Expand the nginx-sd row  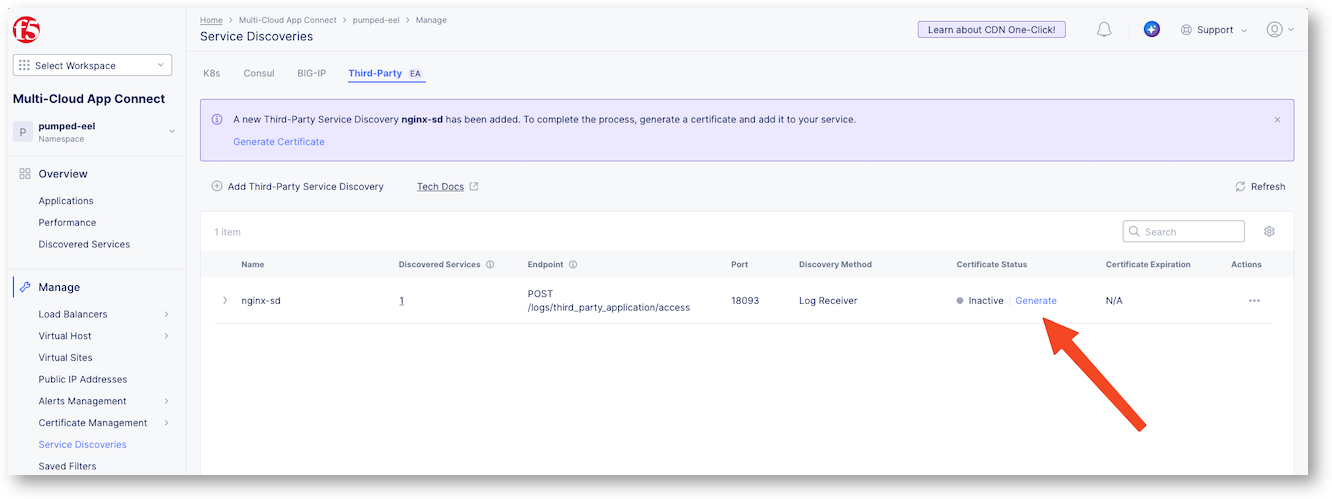pyautogui.click(x=225, y=300)
